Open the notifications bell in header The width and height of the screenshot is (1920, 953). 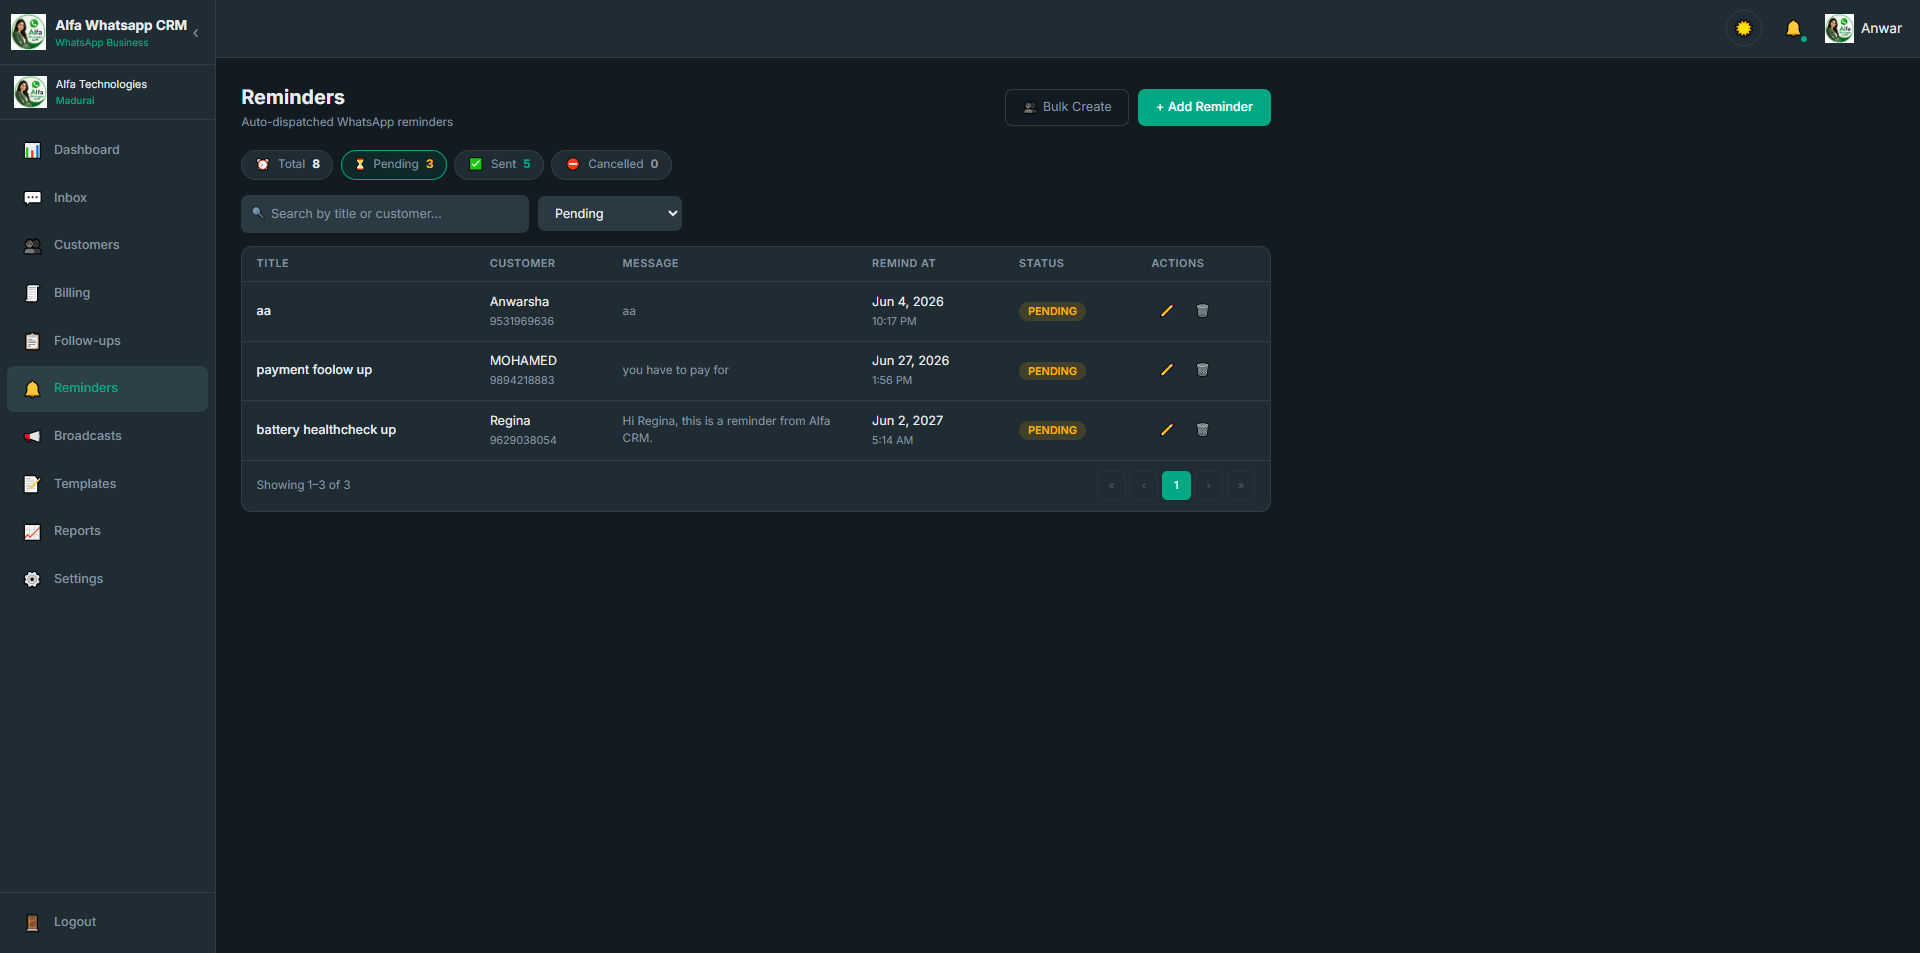(1793, 29)
